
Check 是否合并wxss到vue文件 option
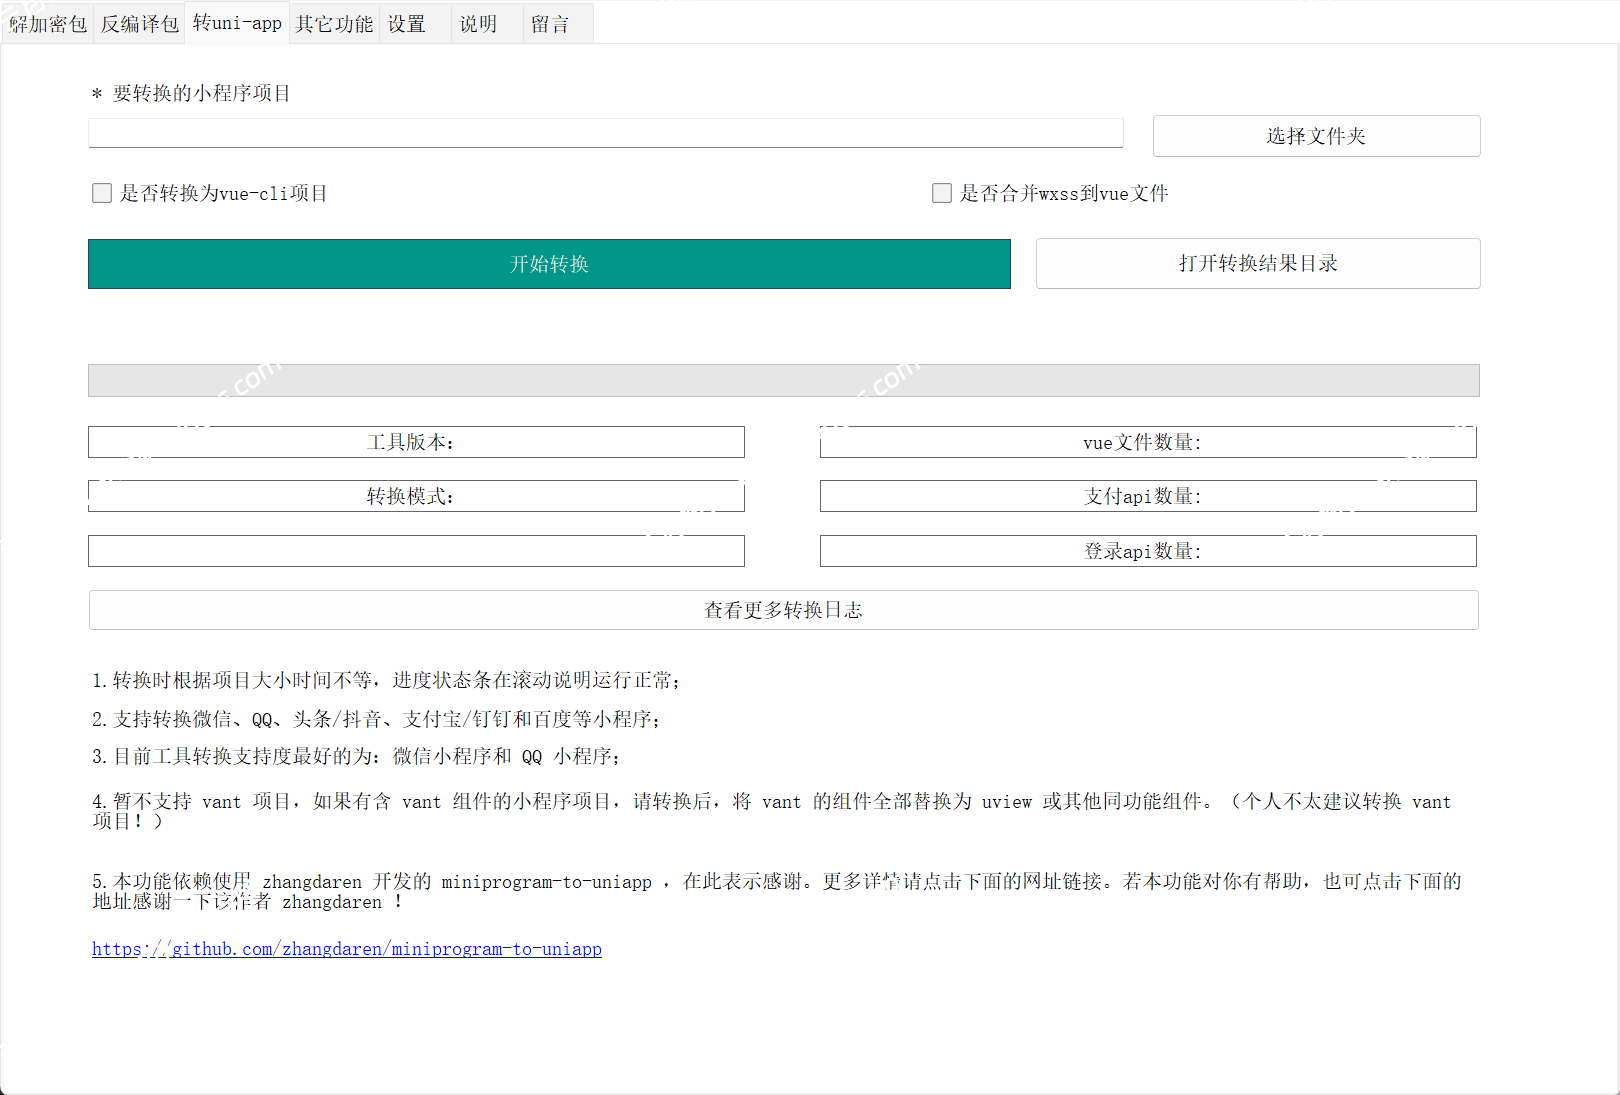point(941,193)
